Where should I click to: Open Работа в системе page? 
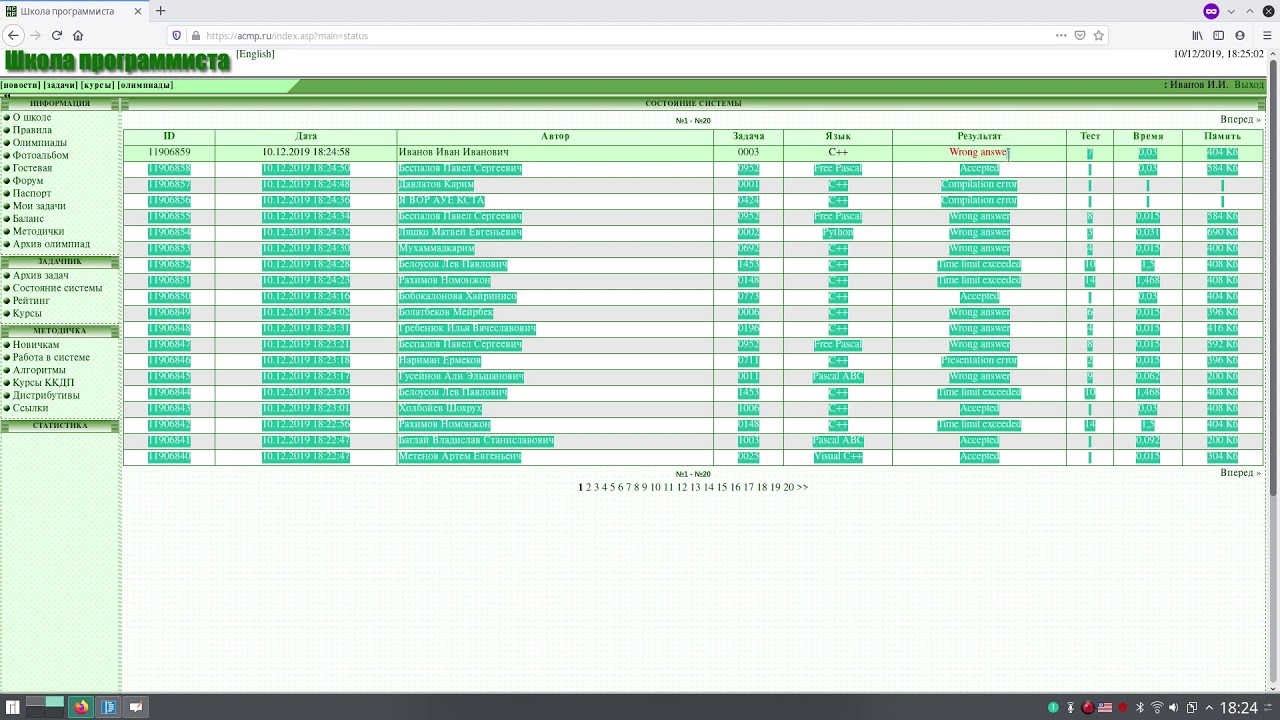(51, 357)
